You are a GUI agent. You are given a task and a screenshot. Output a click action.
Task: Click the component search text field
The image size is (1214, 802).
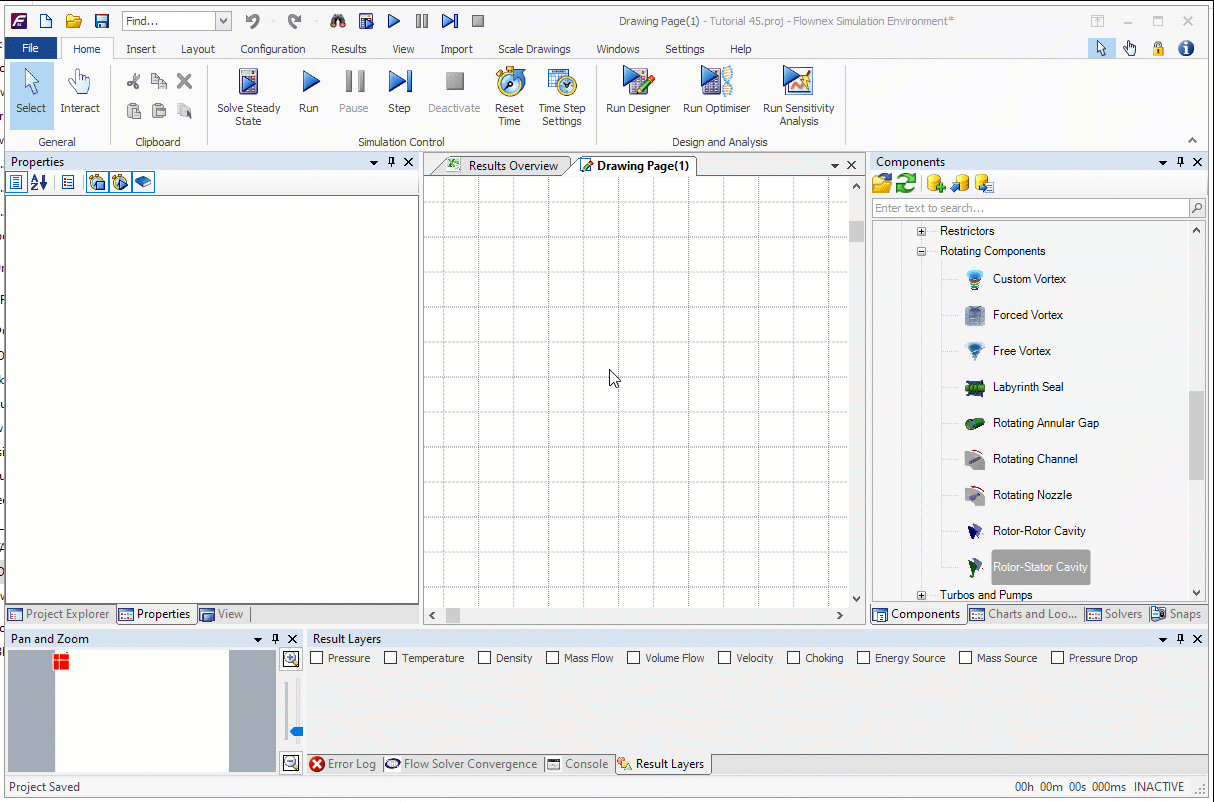coord(1030,208)
